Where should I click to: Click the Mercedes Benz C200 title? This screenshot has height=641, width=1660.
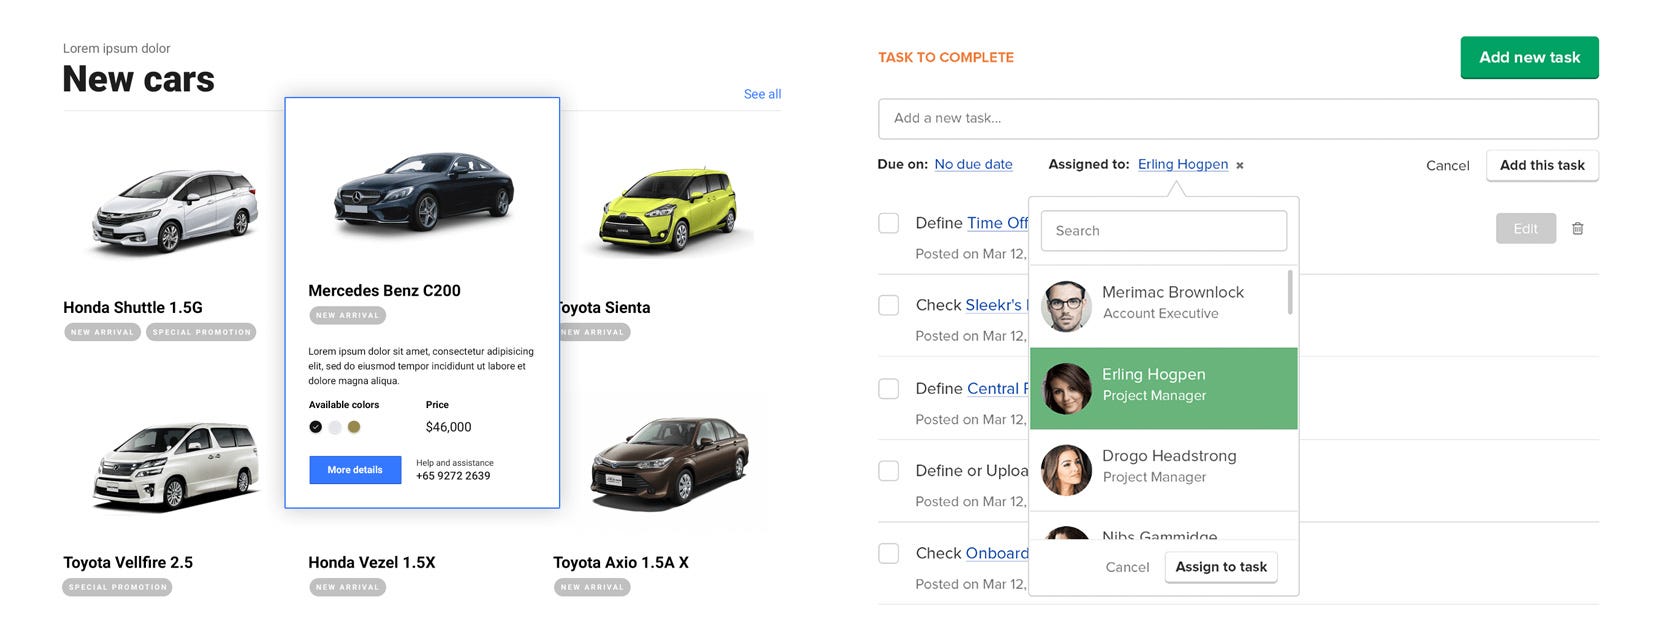coord(384,291)
